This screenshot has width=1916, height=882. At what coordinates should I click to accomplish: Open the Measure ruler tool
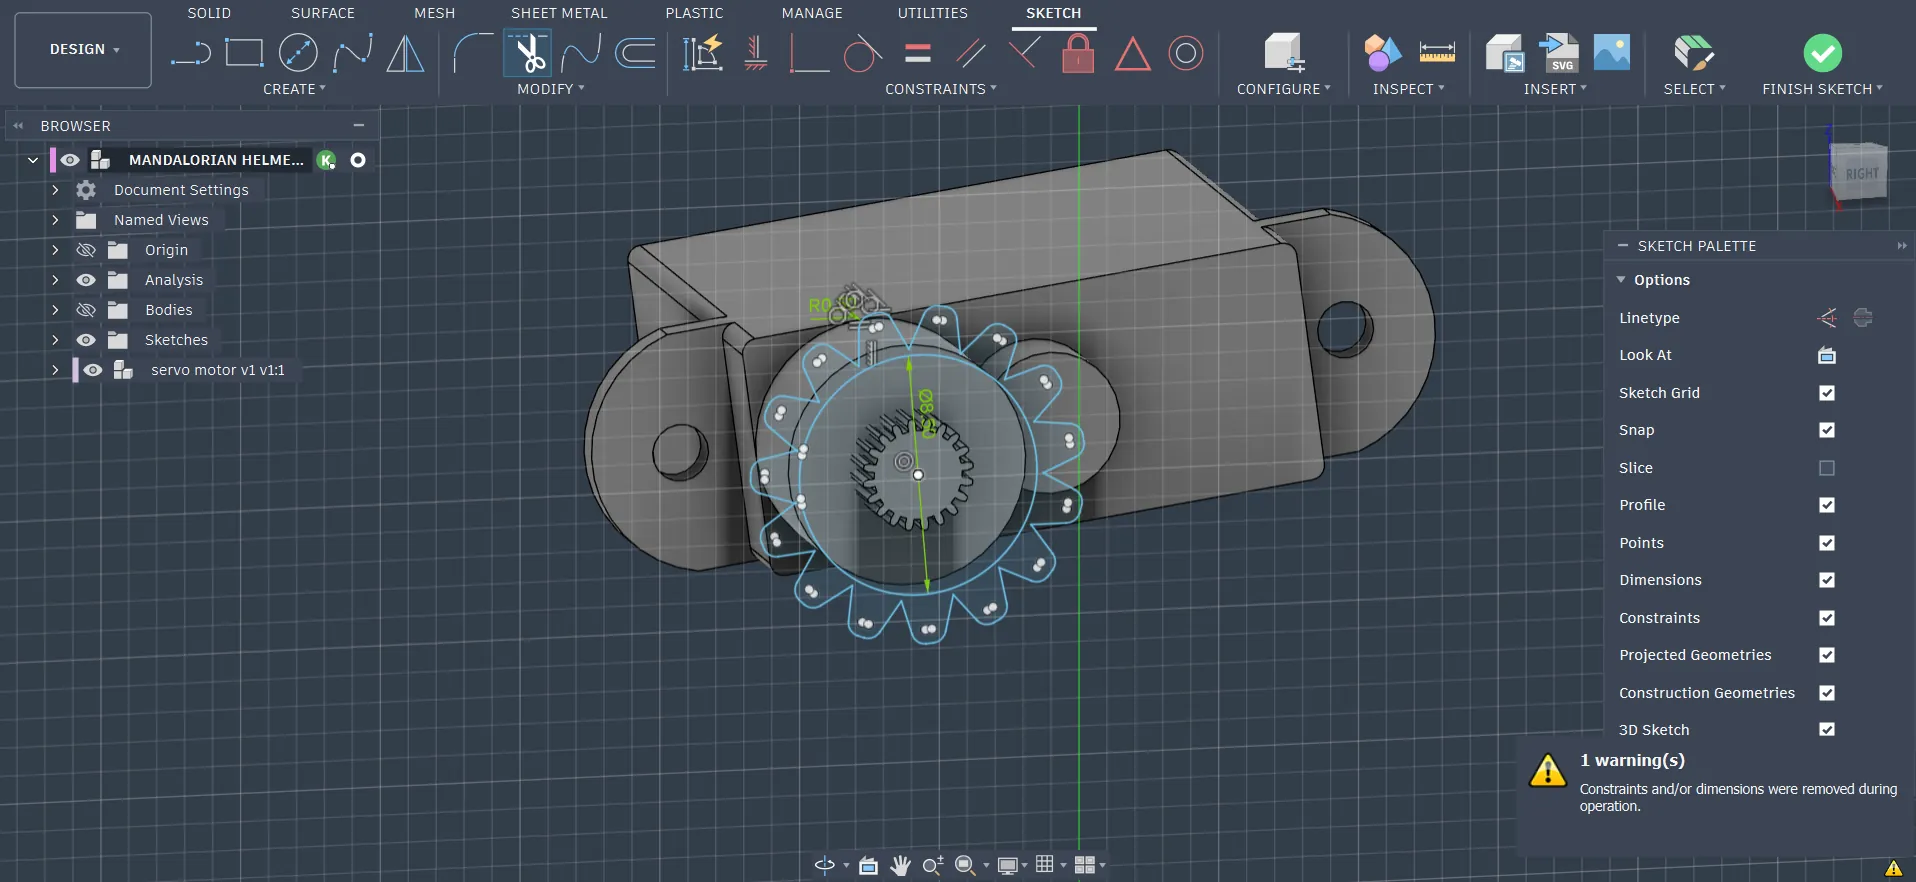point(1437,52)
